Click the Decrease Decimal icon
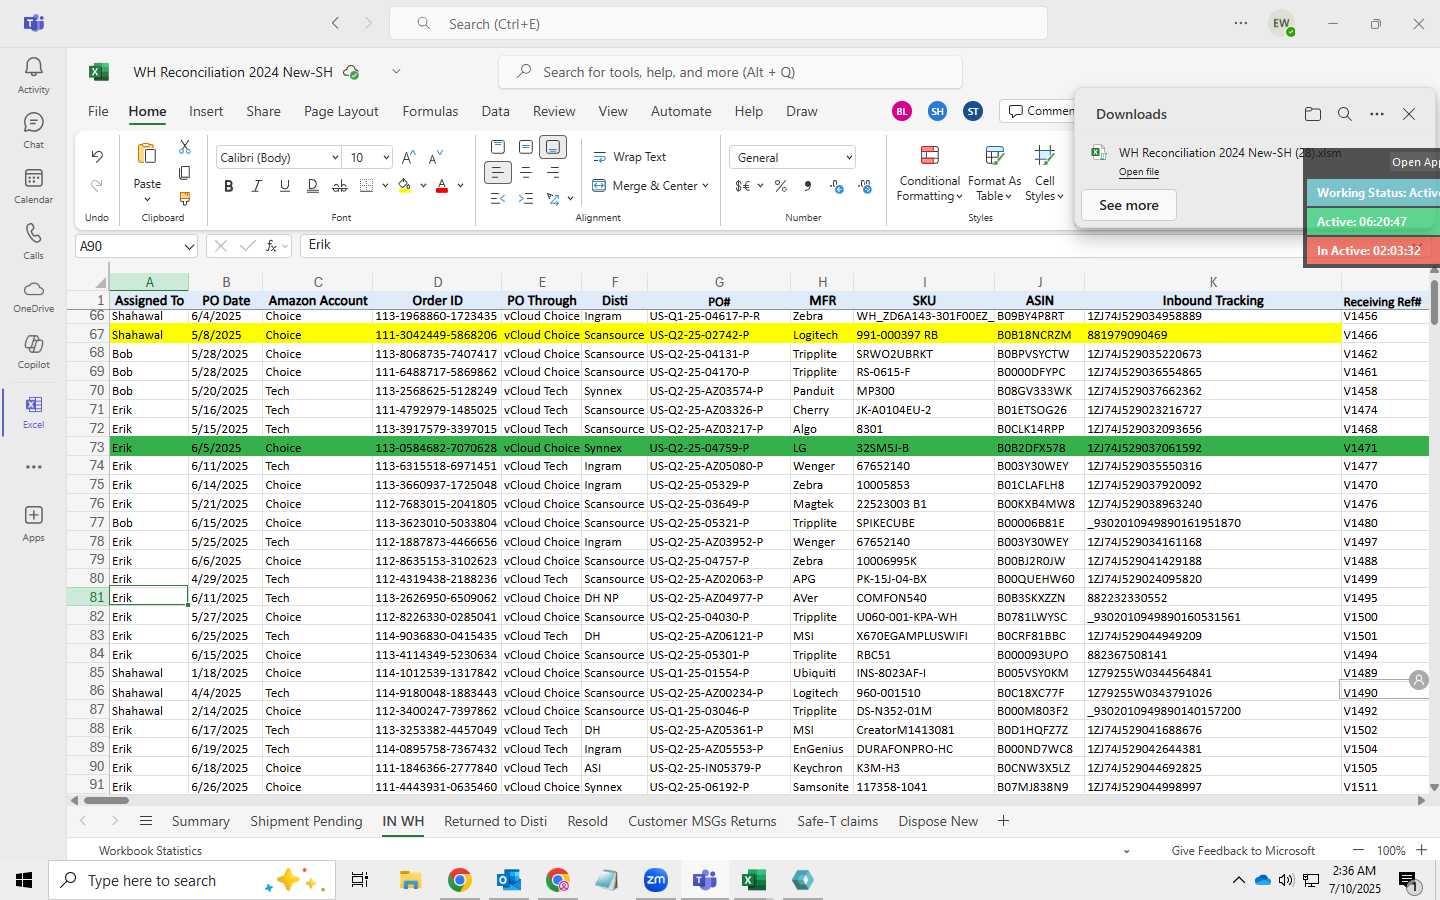This screenshot has width=1440, height=900. (865, 186)
